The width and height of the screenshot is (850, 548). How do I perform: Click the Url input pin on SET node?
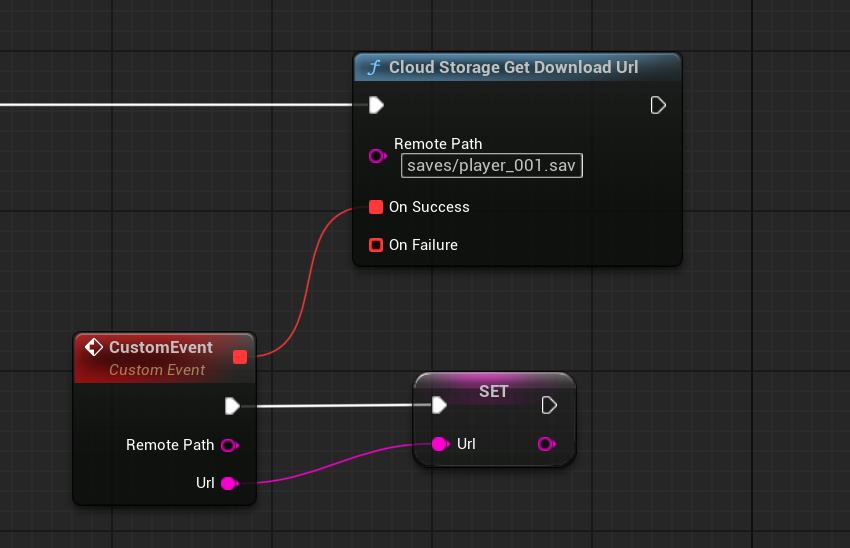[x=440, y=444]
